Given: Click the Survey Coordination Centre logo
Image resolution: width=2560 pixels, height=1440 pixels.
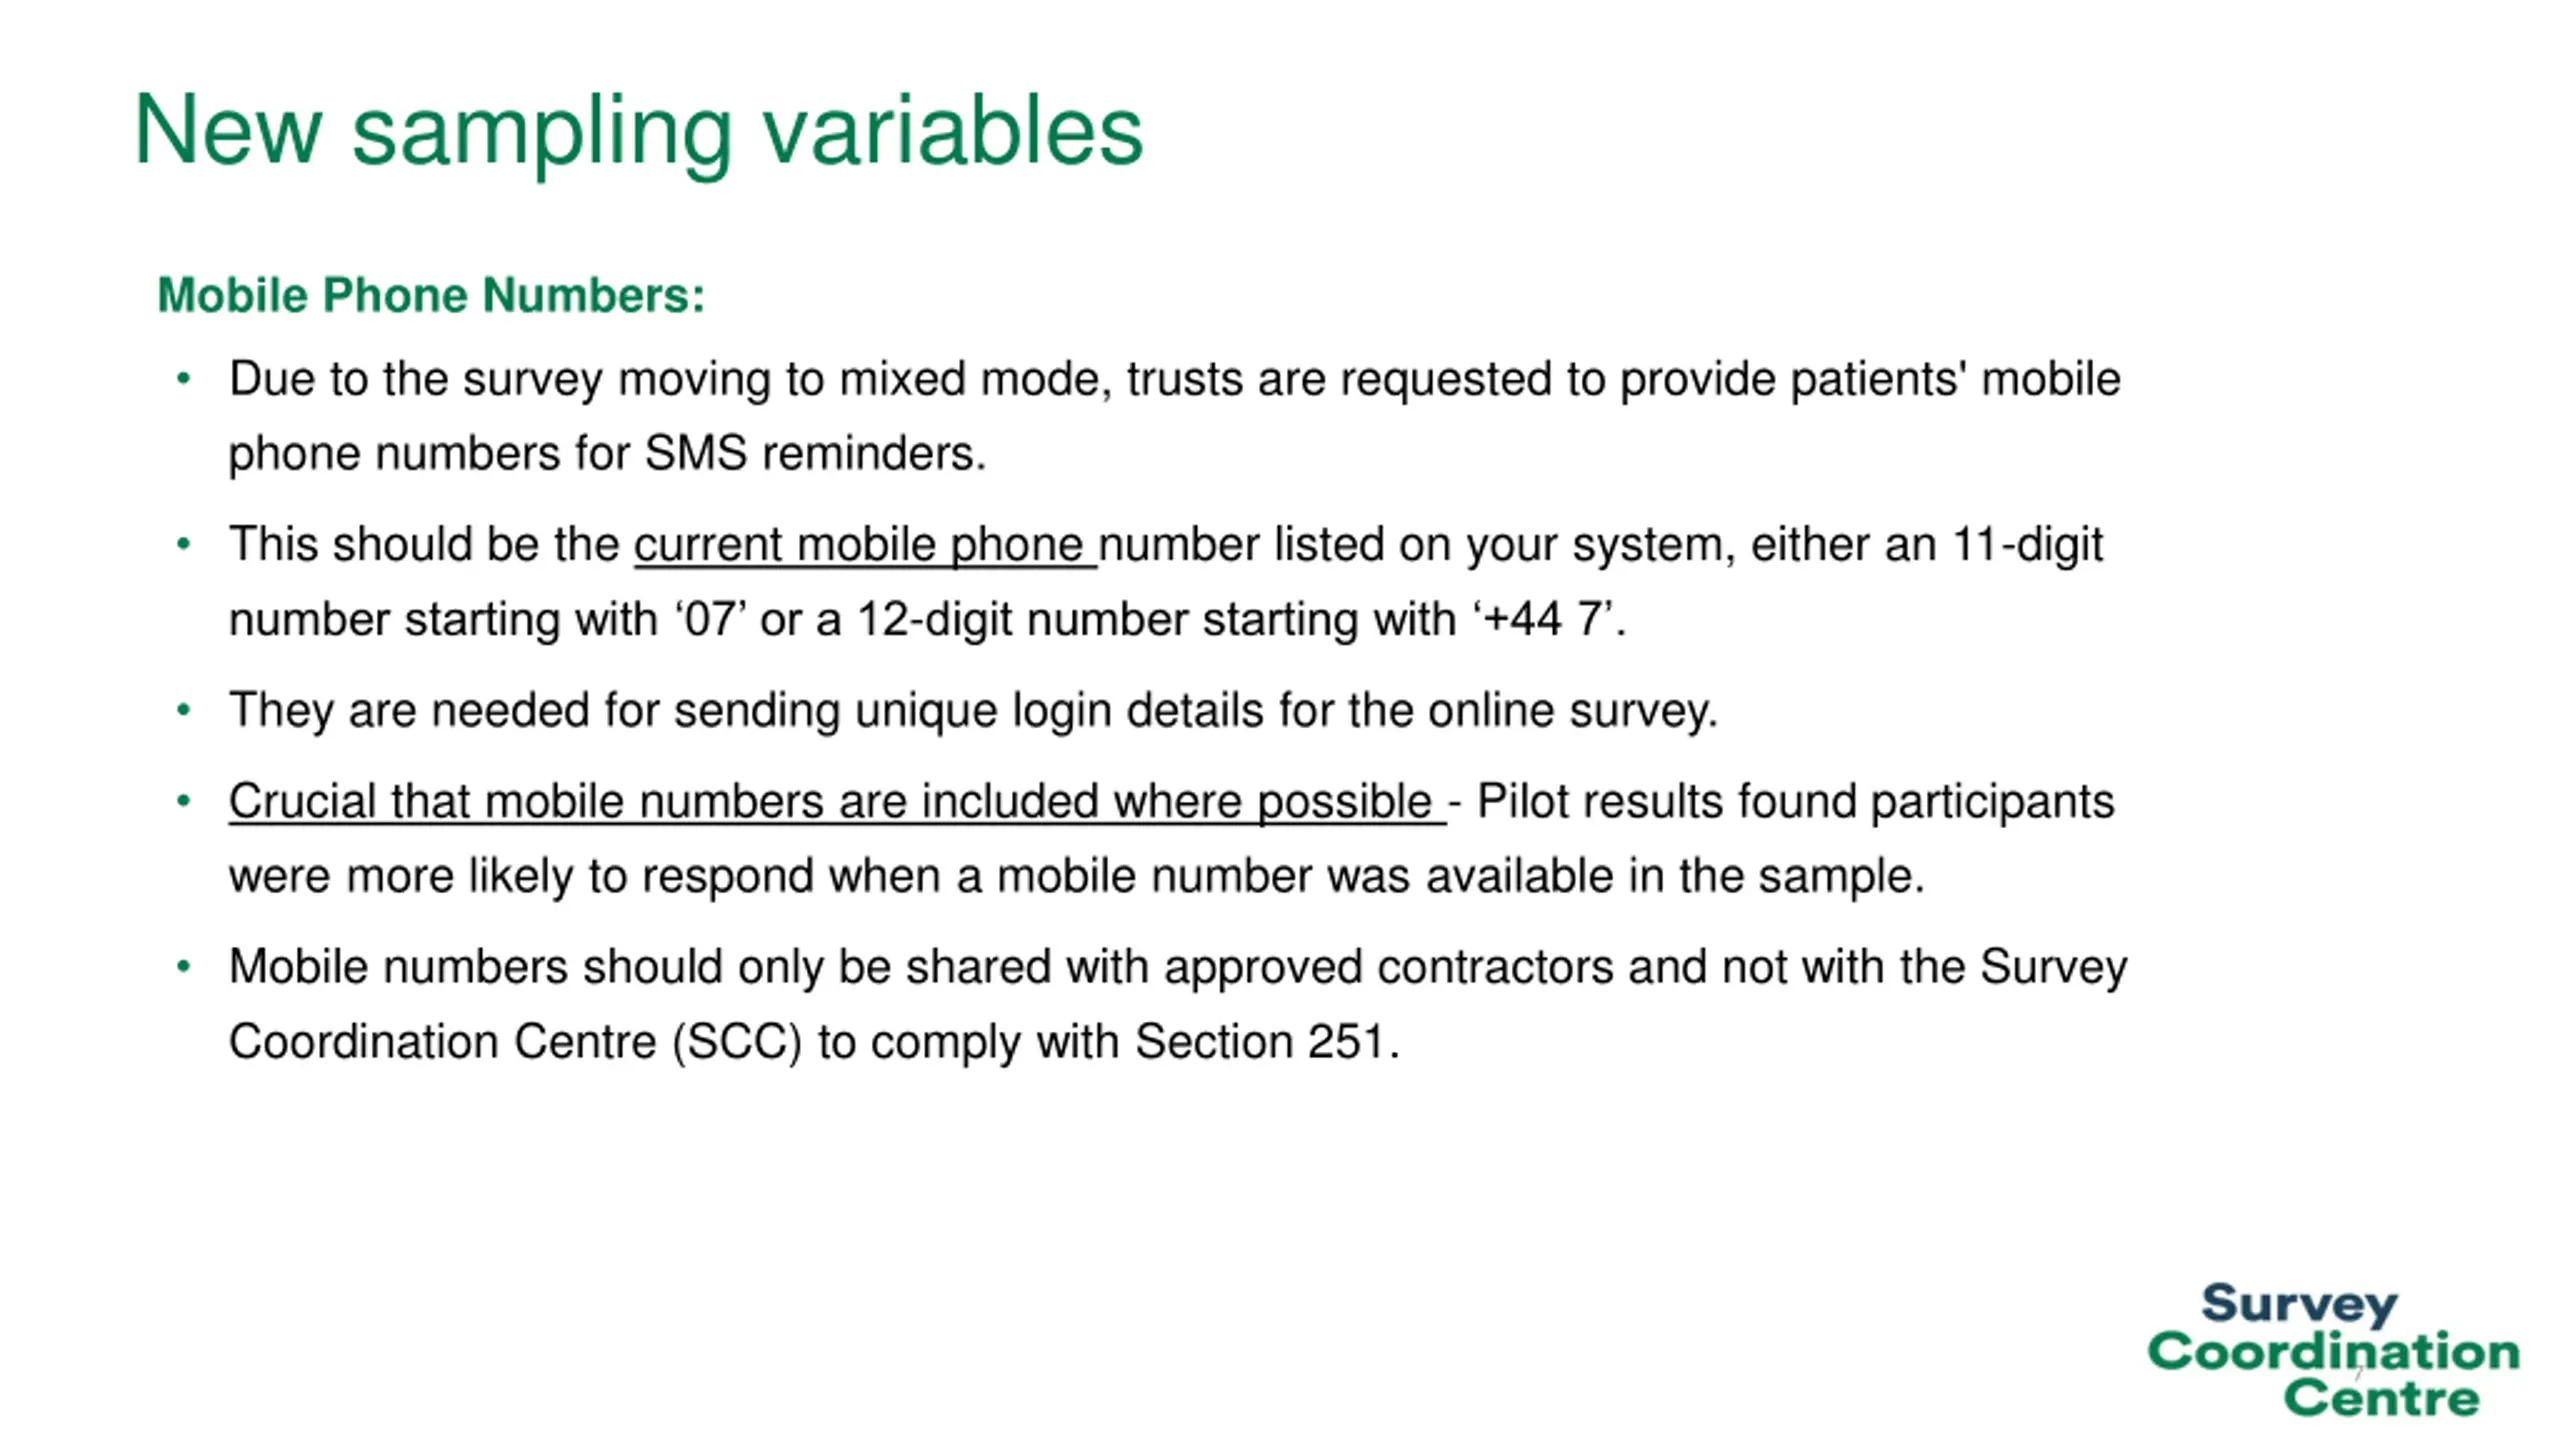Looking at the screenshot, I should tap(2332, 1350).
